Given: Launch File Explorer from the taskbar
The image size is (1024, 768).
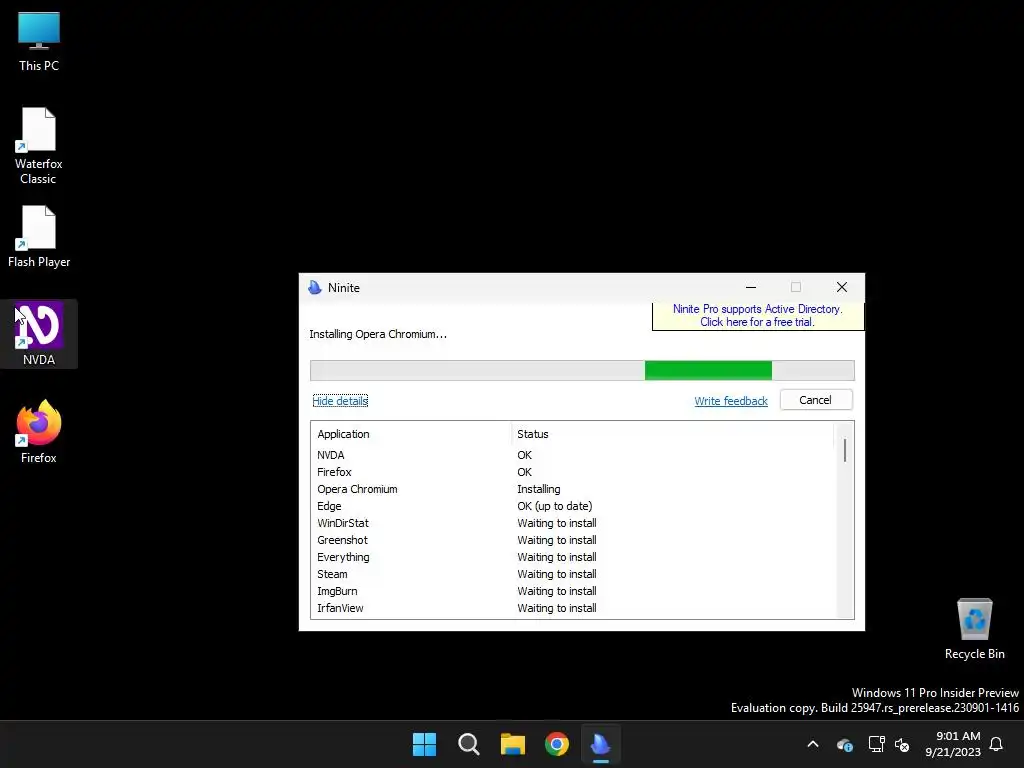Looking at the screenshot, I should coord(513,744).
